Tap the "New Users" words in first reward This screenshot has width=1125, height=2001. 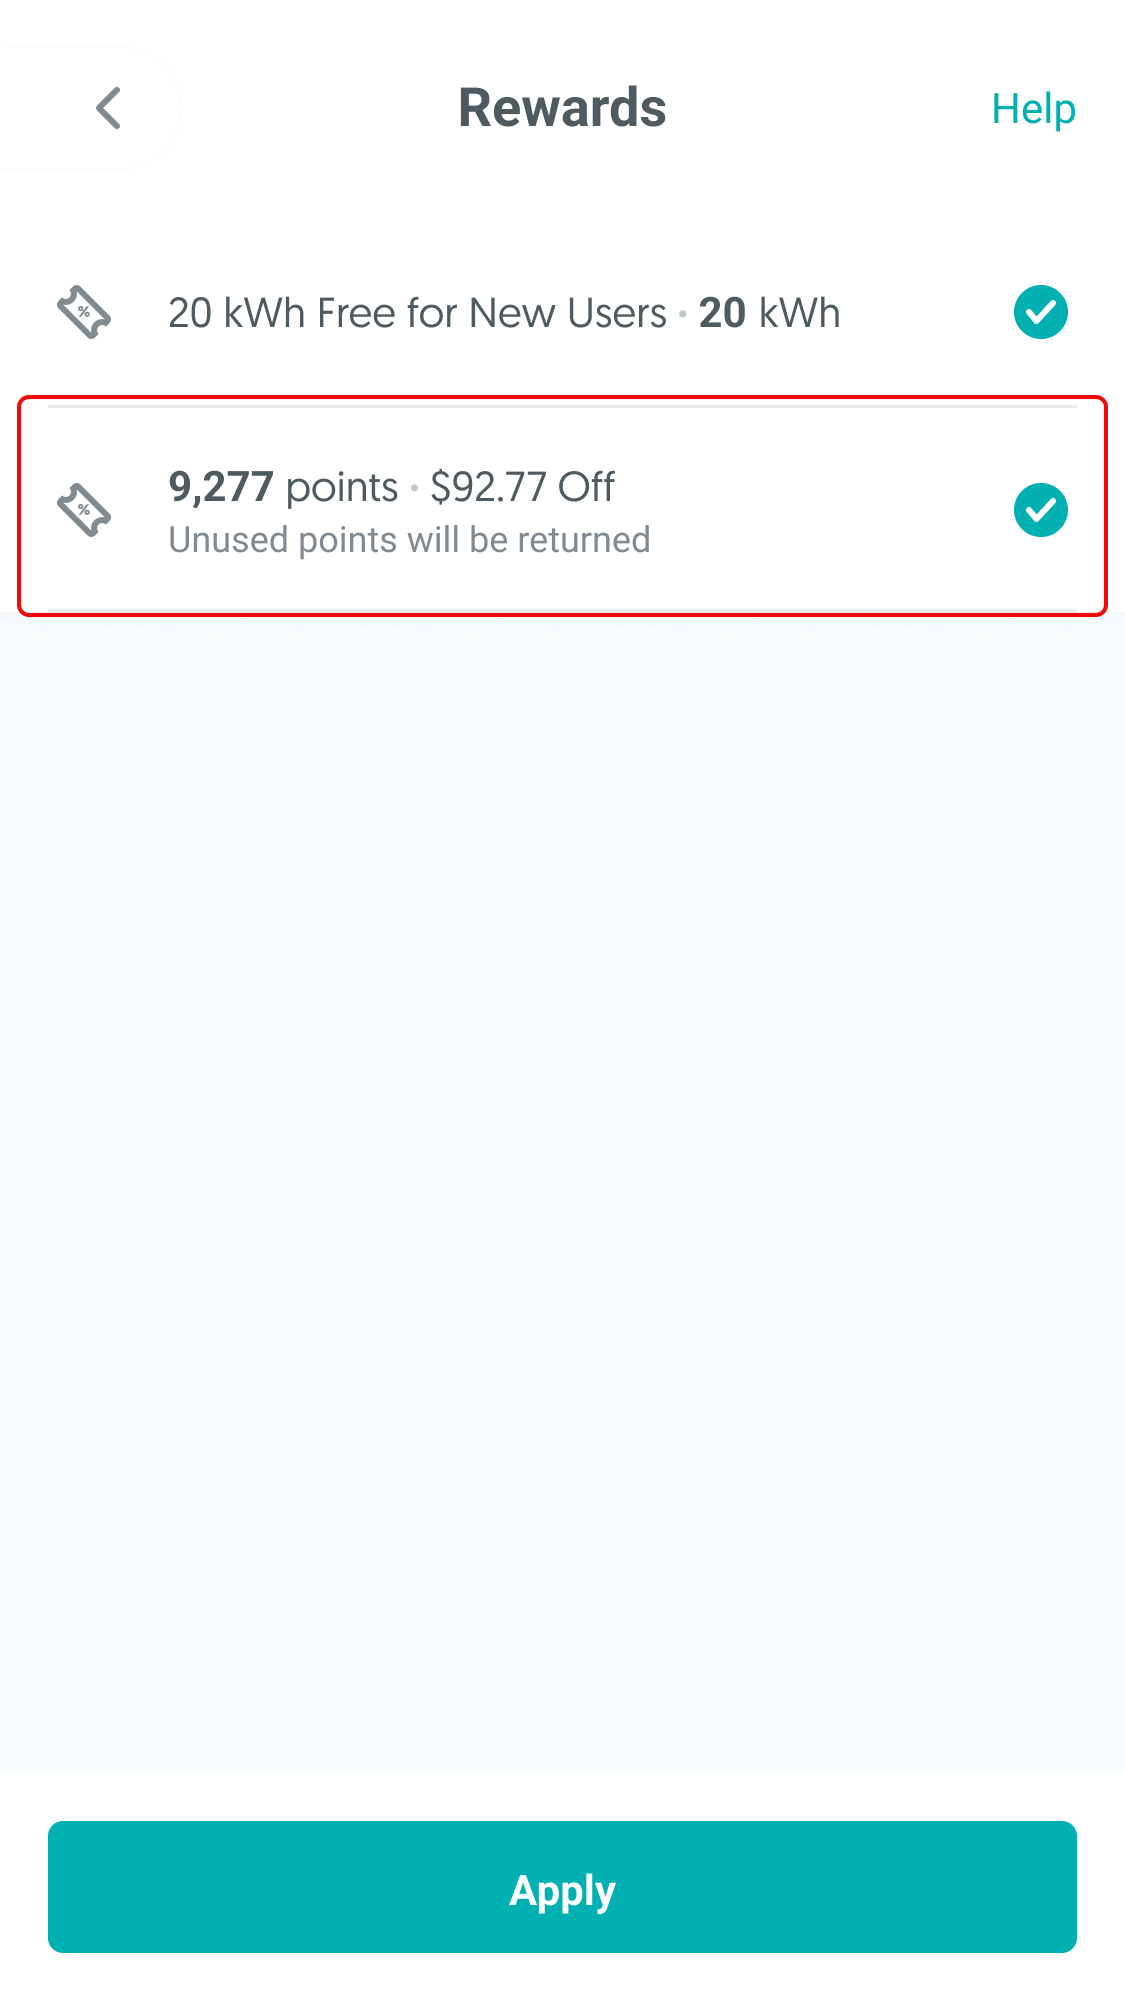coord(567,313)
